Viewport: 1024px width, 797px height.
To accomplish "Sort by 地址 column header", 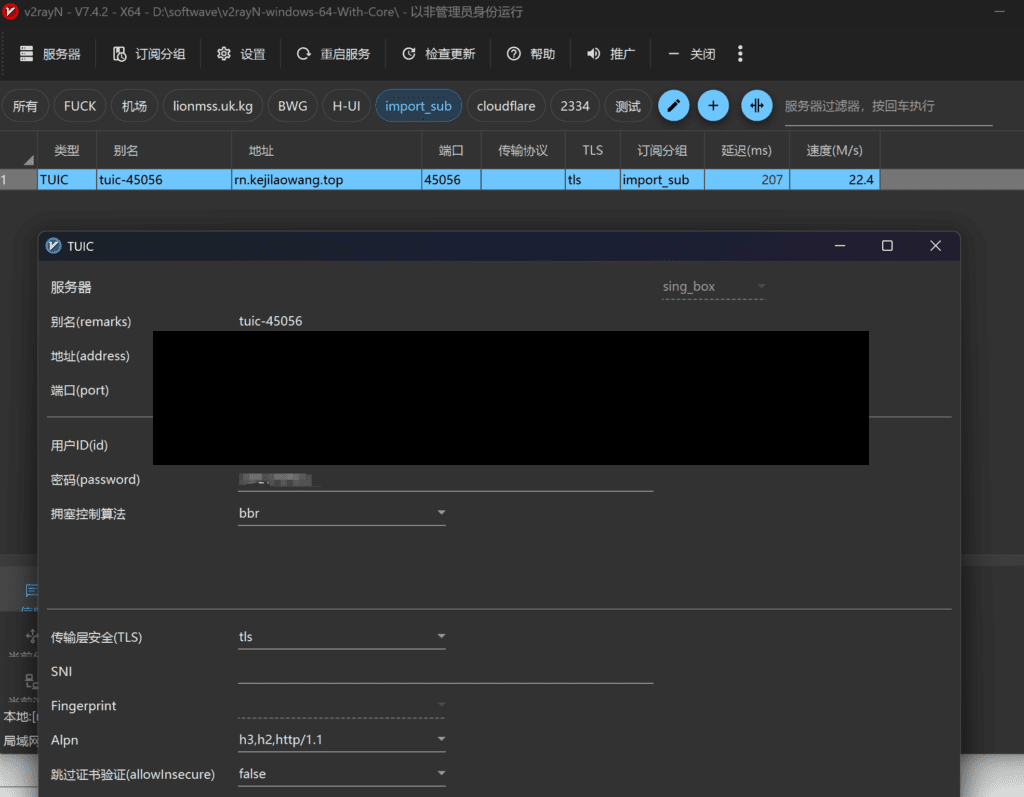I will point(327,150).
